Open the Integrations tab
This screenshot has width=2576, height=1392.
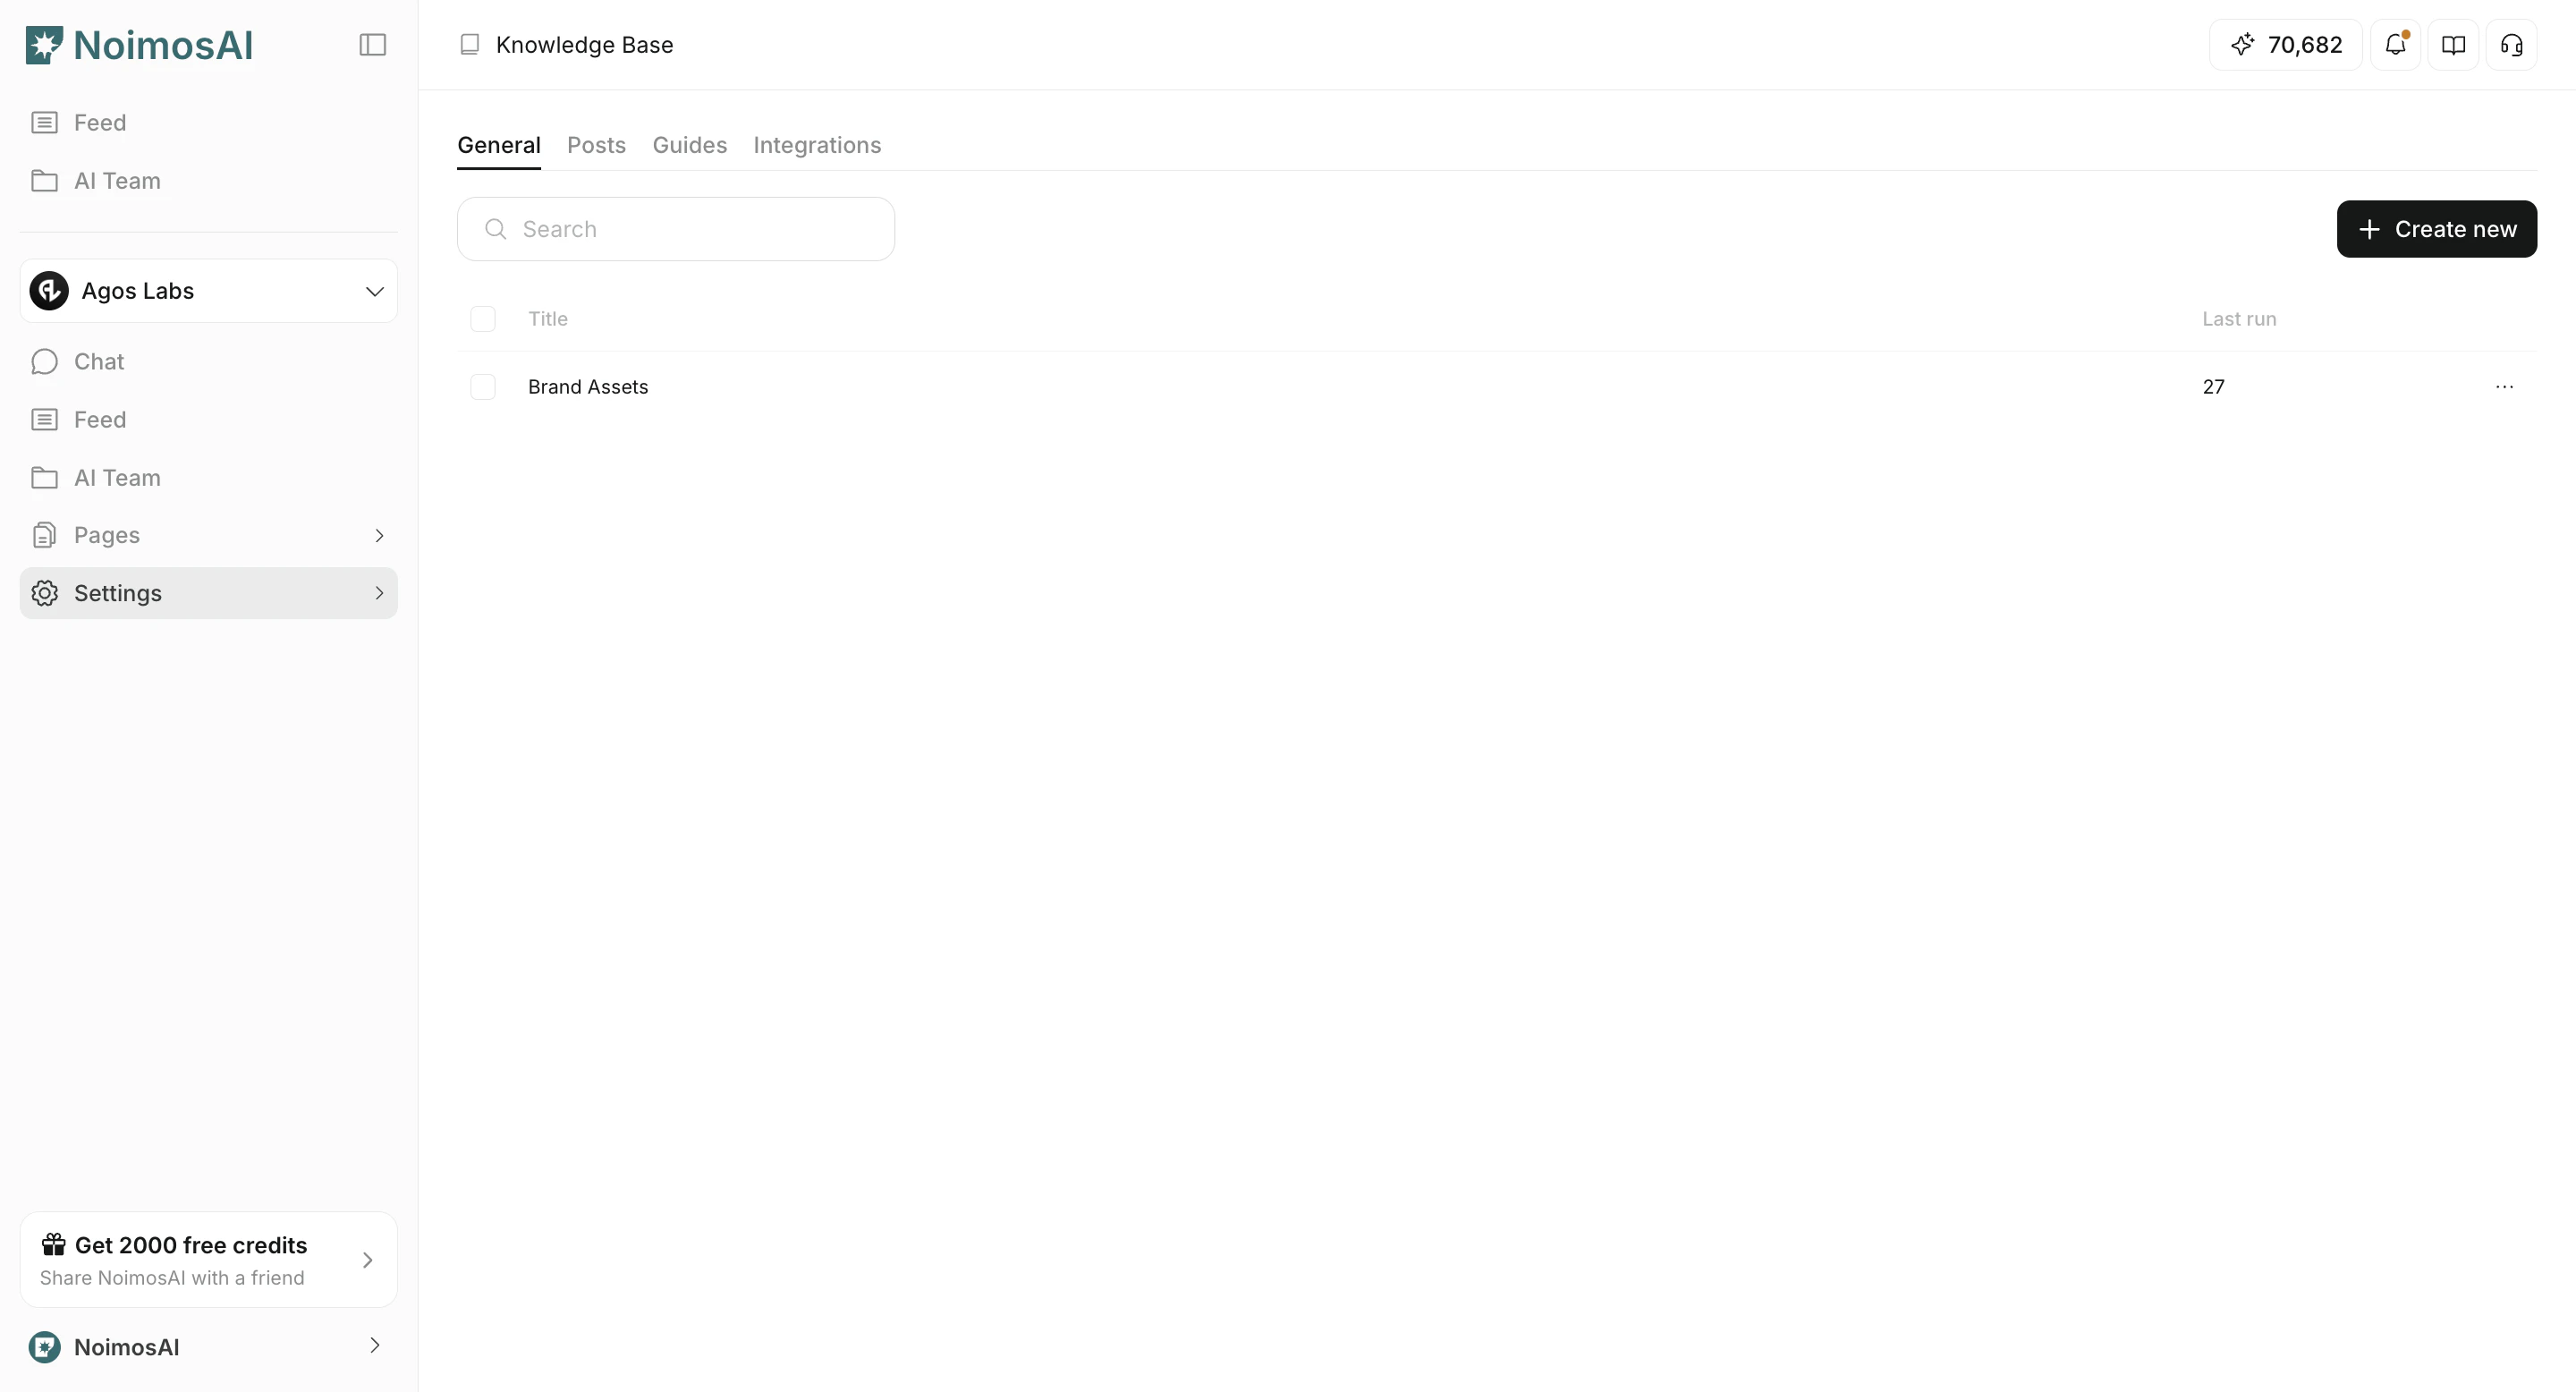[817, 144]
